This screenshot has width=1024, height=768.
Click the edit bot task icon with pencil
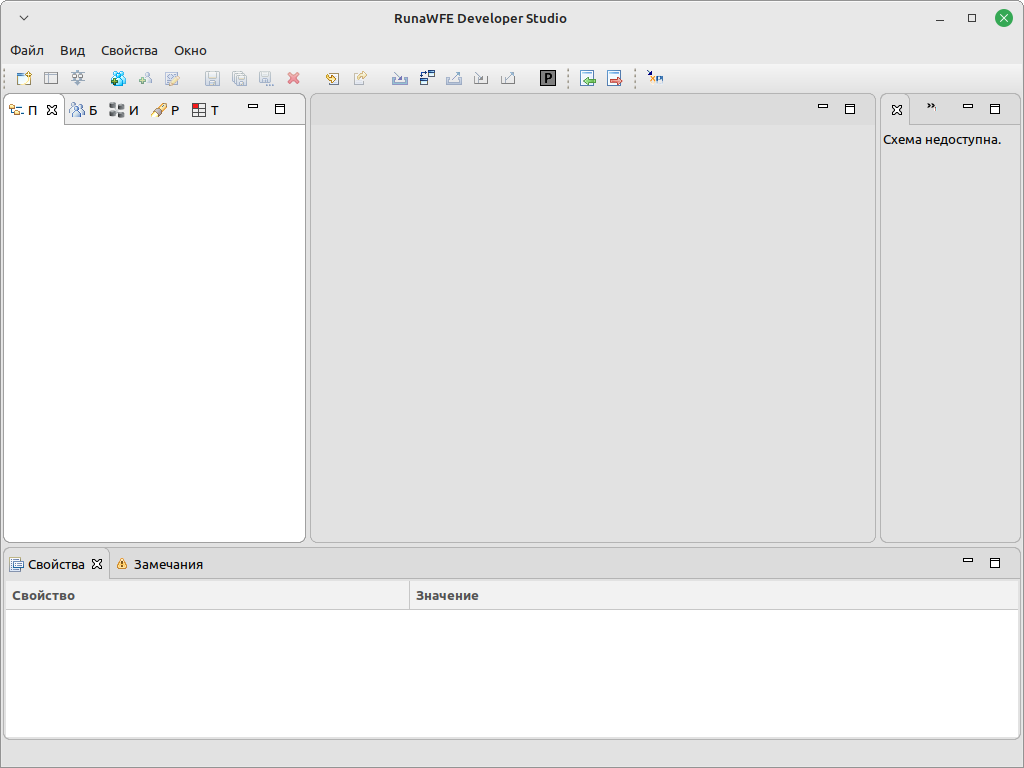click(172, 78)
